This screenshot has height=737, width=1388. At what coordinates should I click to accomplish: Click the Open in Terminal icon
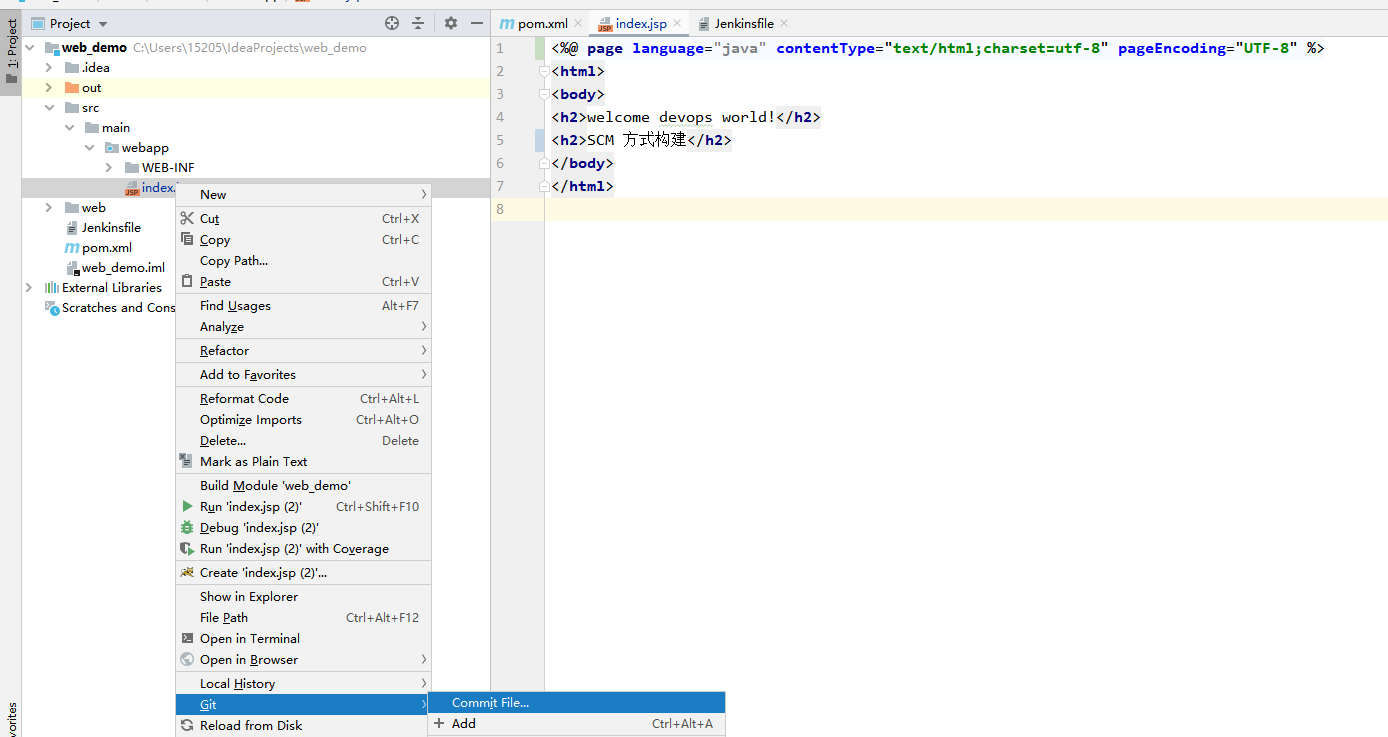[187, 638]
